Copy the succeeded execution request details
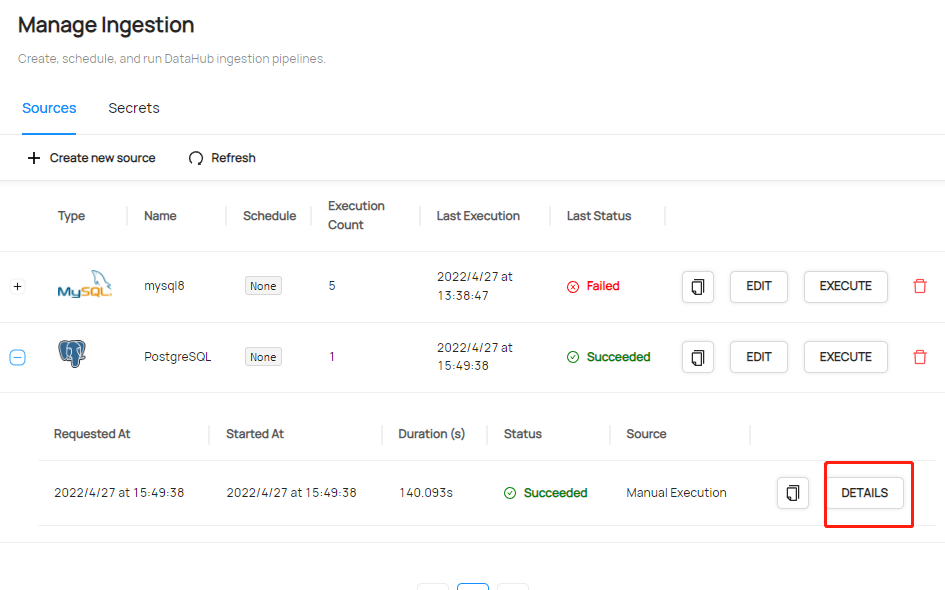This screenshot has height=590, width=945. [x=792, y=492]
